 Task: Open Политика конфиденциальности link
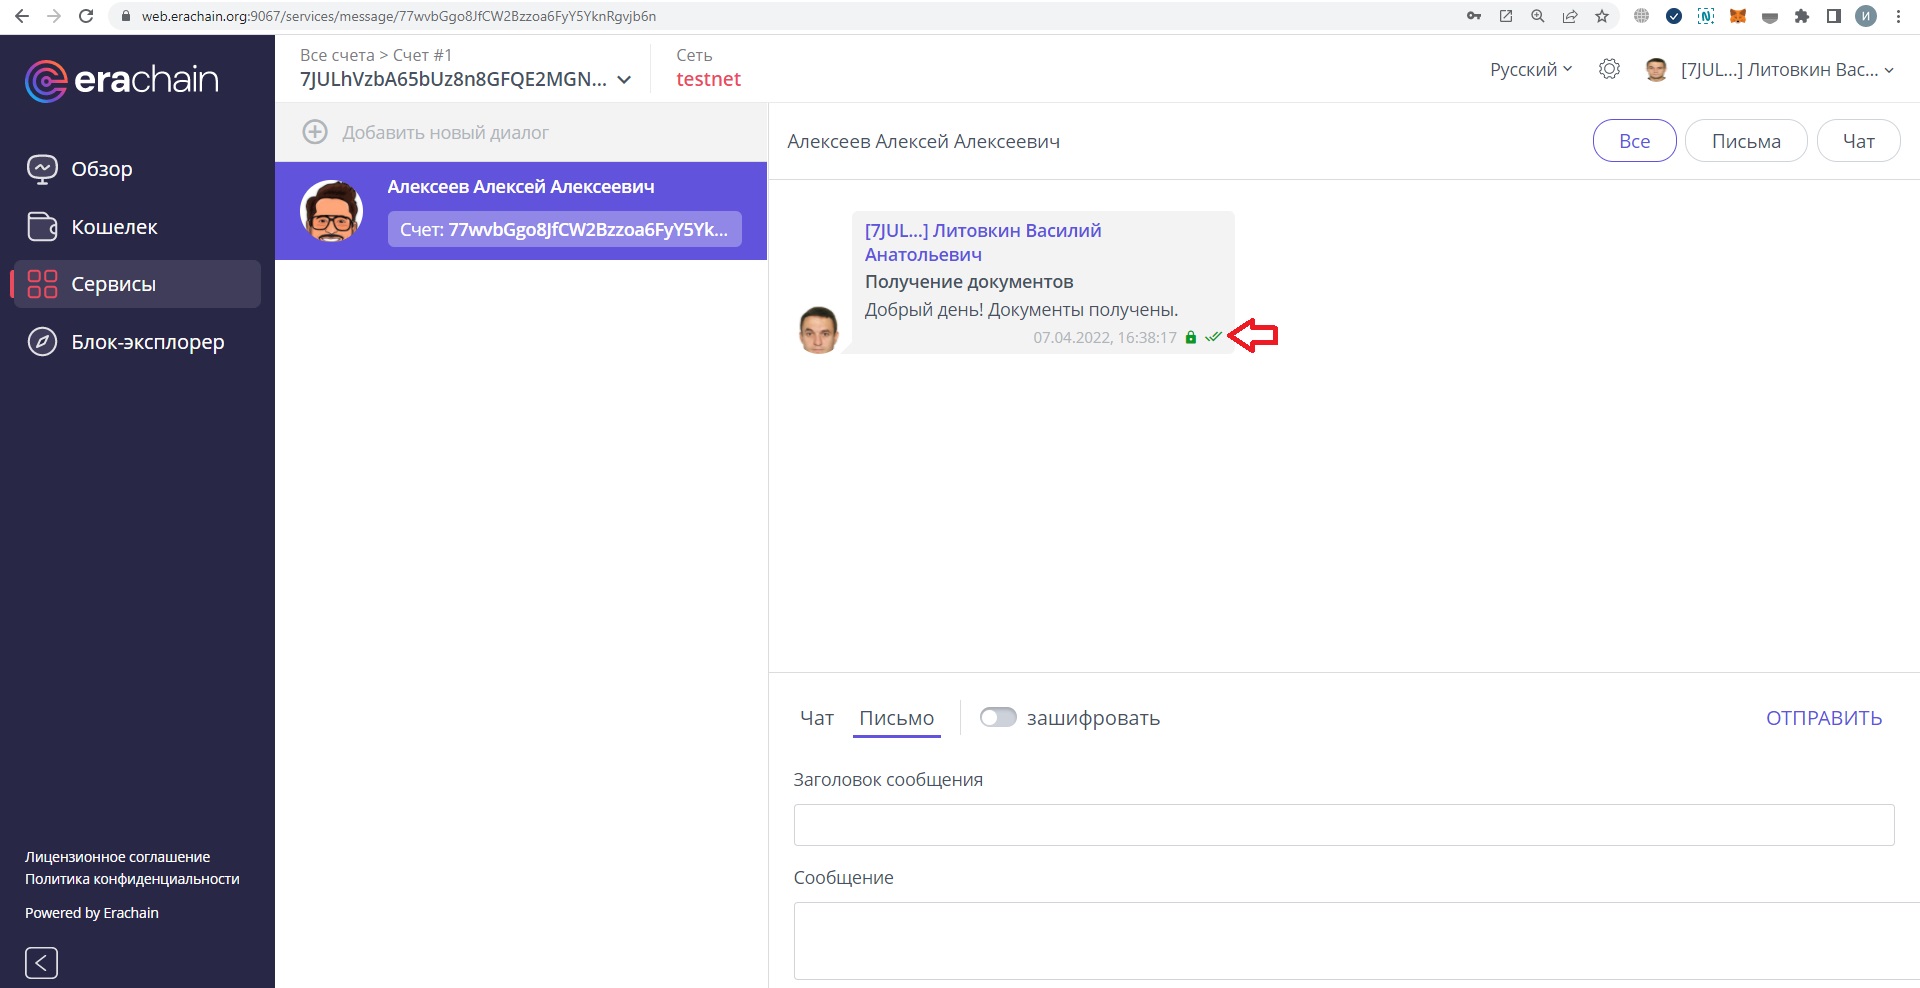coord(132,879)
